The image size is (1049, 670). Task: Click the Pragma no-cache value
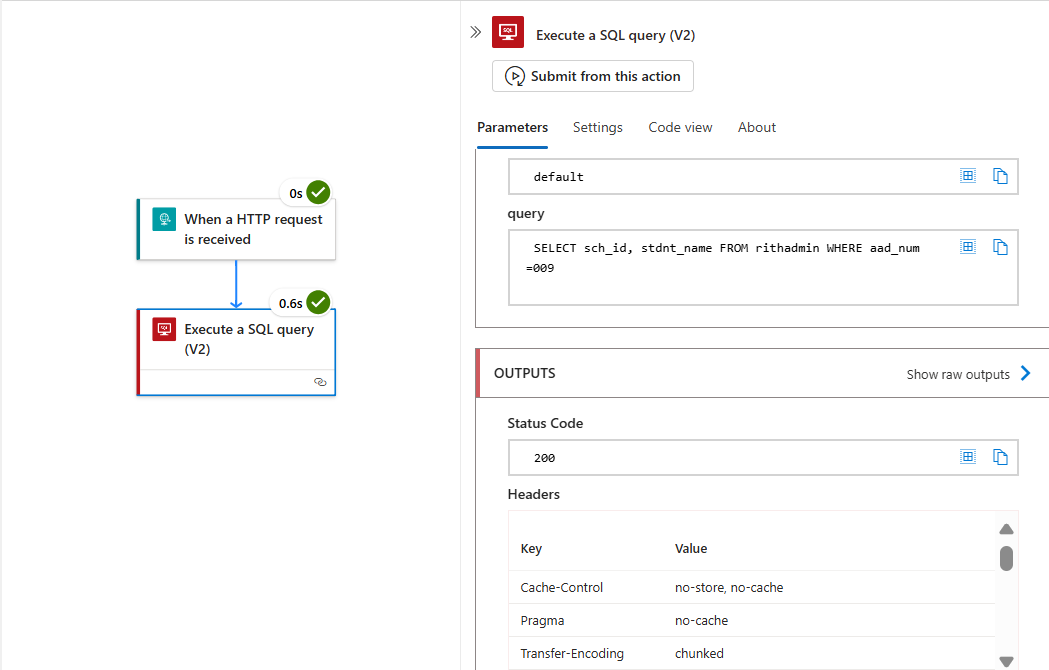701,620
